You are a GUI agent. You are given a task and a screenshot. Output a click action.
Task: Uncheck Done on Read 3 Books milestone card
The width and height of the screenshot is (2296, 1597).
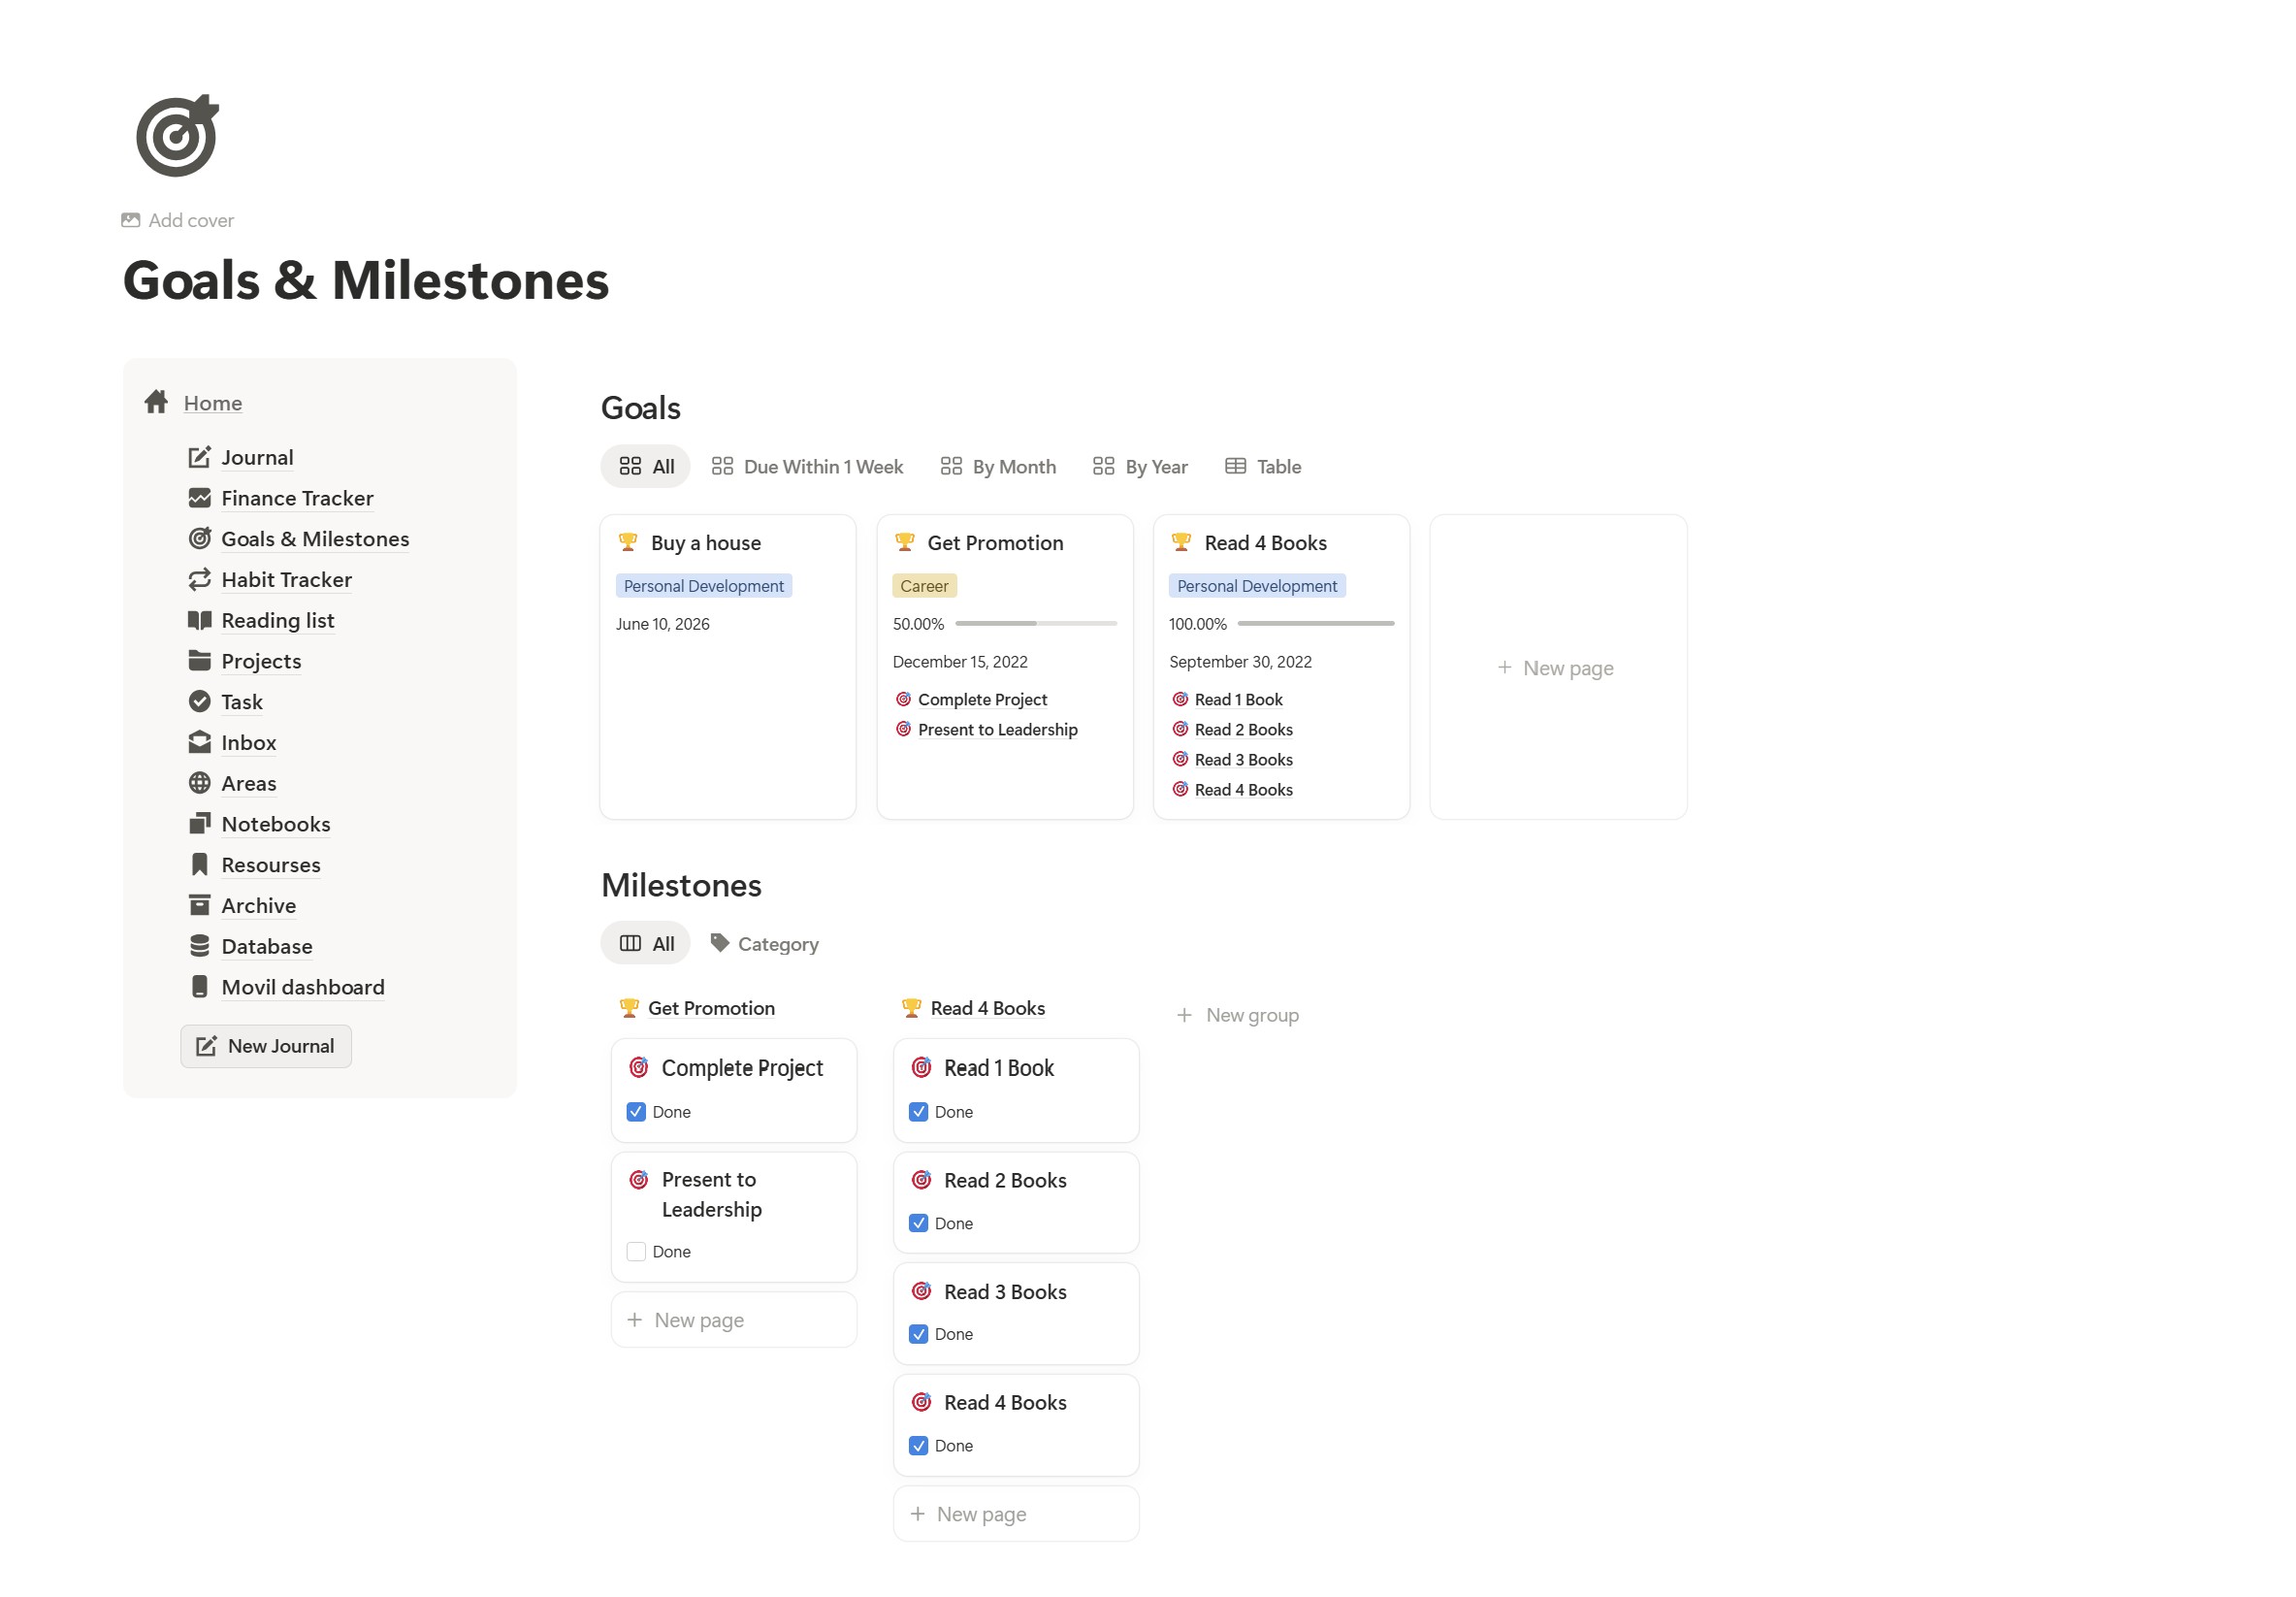919,1334
